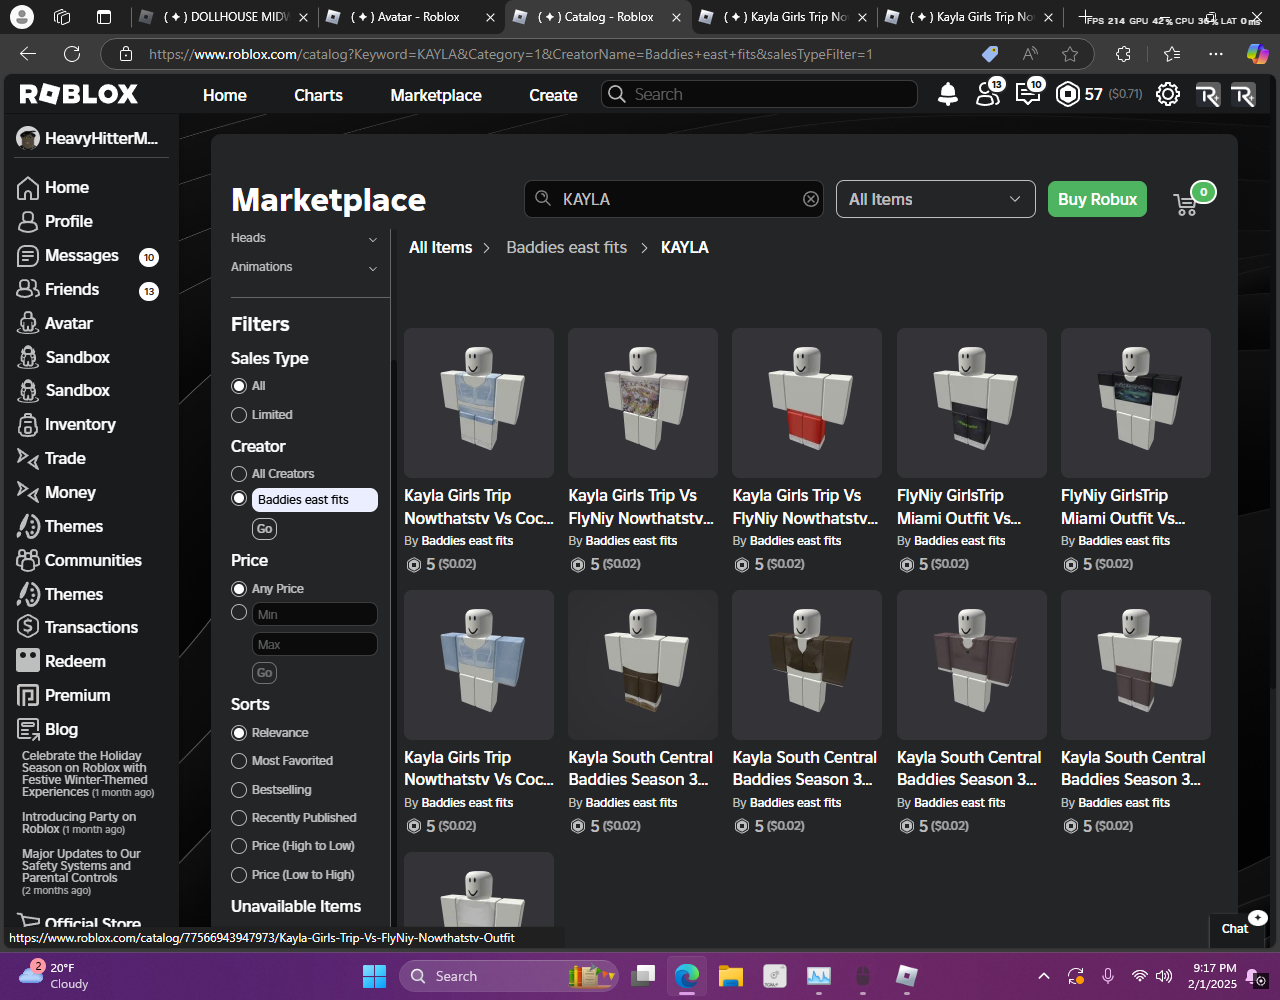Select the Limited sales type radio button
1280x1000 pixels.
(x=239, y=415)
